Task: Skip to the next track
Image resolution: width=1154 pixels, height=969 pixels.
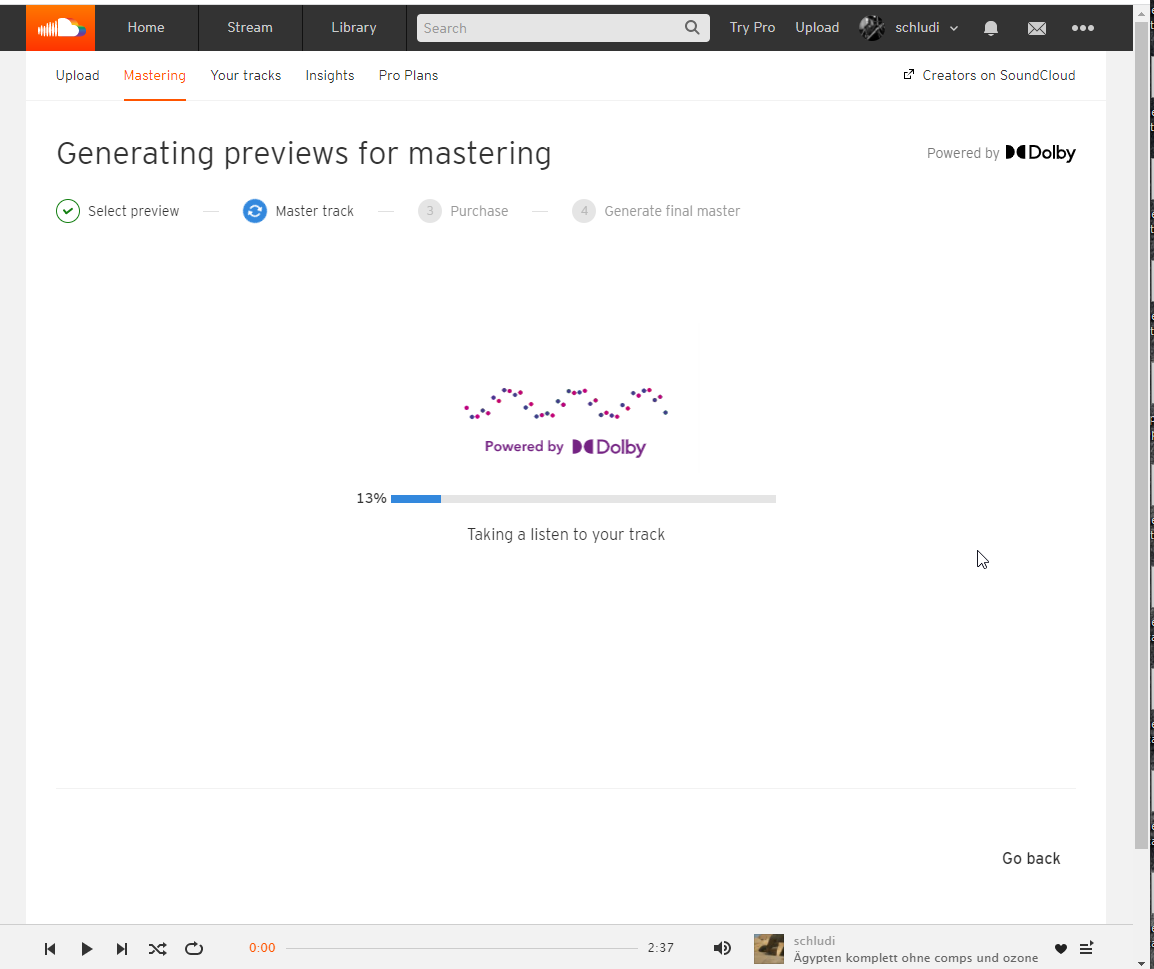Action: coord(122,948)
